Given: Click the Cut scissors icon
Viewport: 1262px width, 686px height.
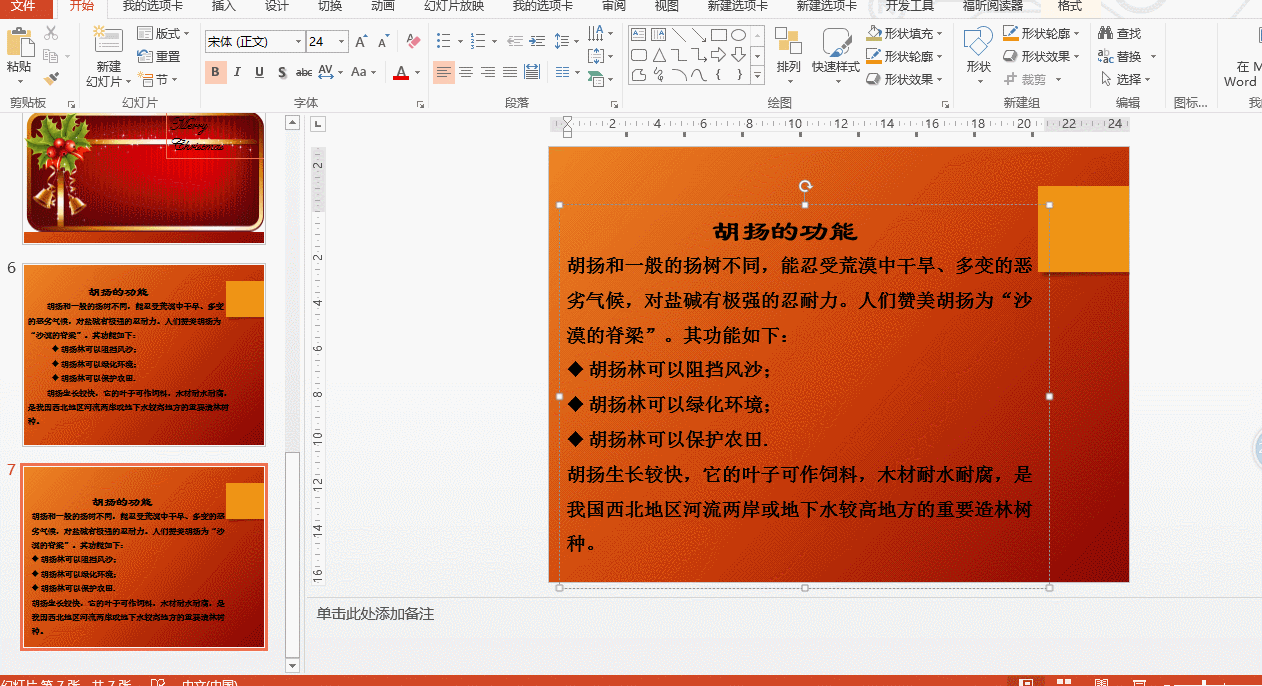Looking at the screenshot, I should (51, 34).
